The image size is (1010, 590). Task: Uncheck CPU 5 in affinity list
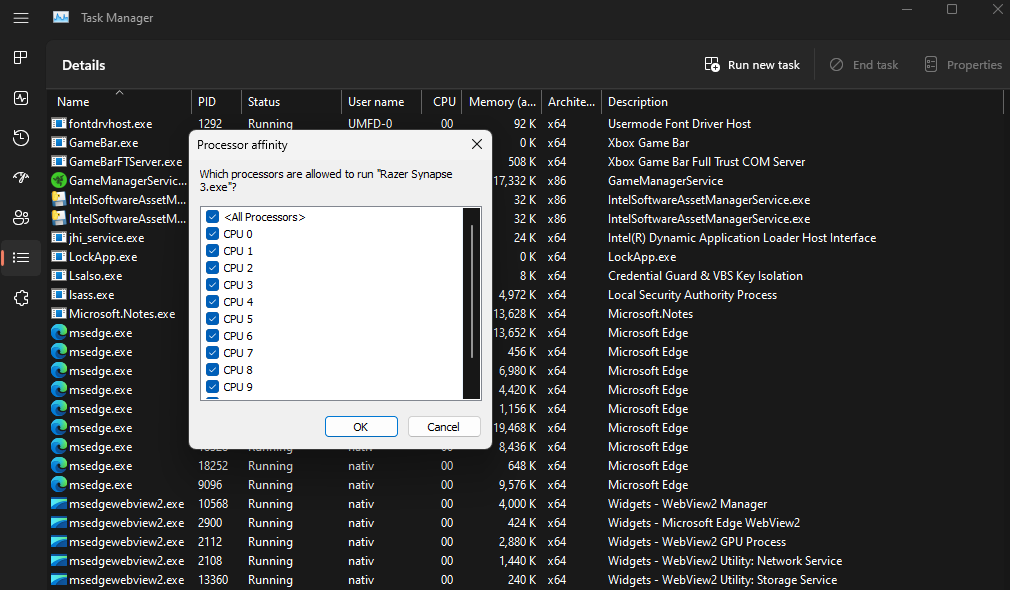[213, 319]
